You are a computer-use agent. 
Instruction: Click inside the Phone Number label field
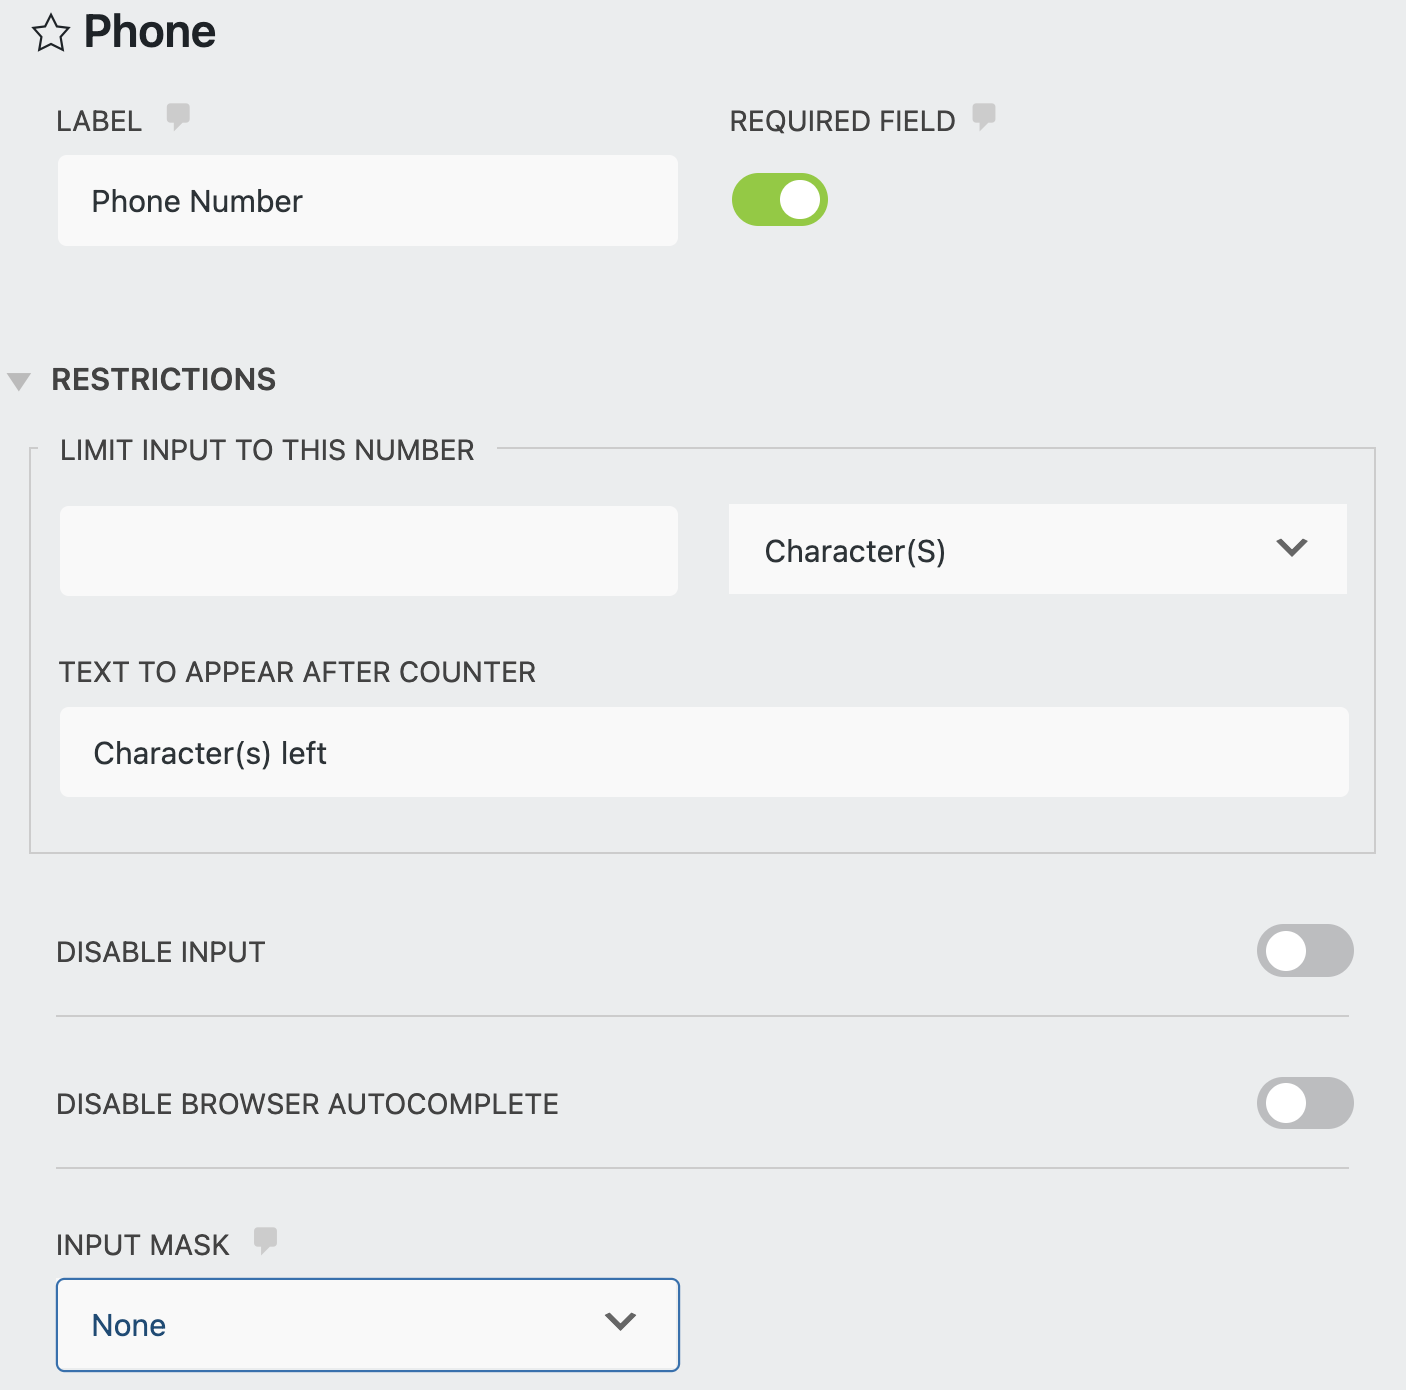tap(368, 200)
